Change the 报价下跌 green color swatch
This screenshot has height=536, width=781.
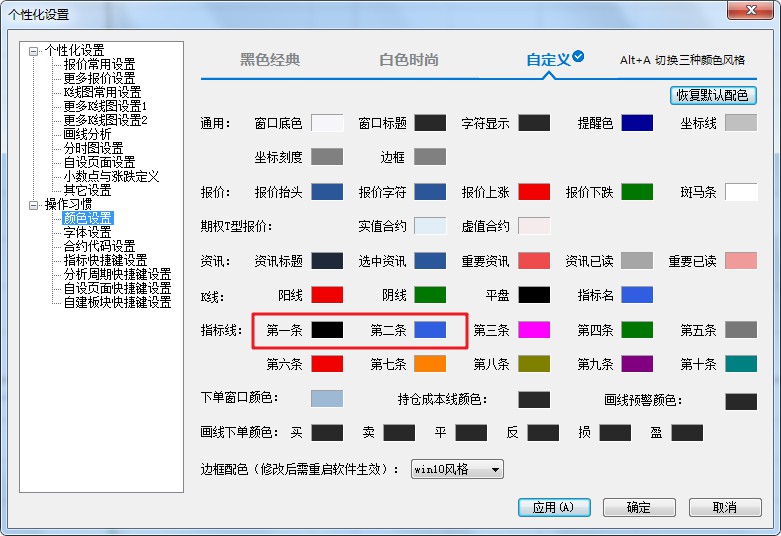(637, 192)
